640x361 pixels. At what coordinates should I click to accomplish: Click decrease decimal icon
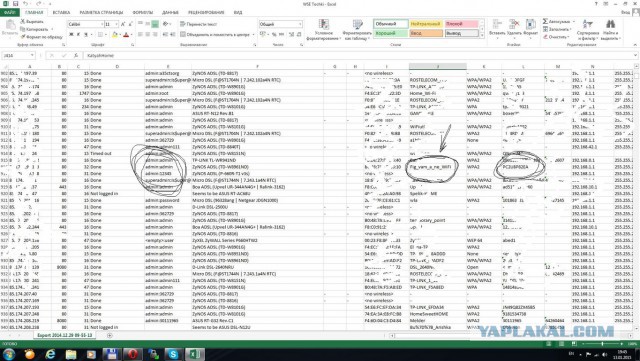[299, 35]
